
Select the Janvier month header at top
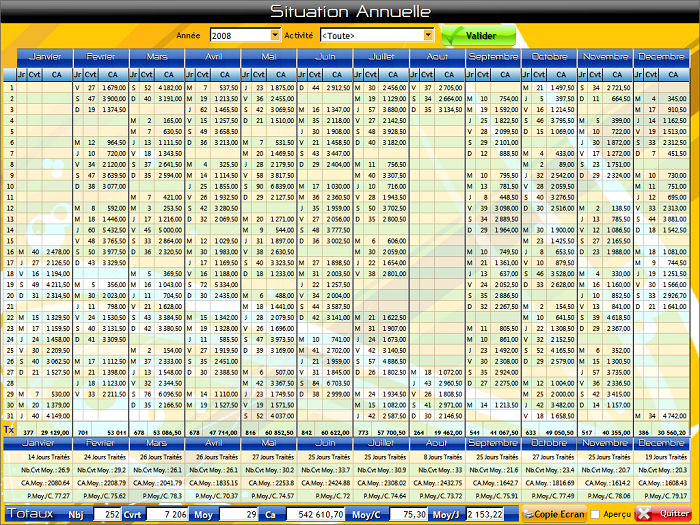click(x=43, y=56)
